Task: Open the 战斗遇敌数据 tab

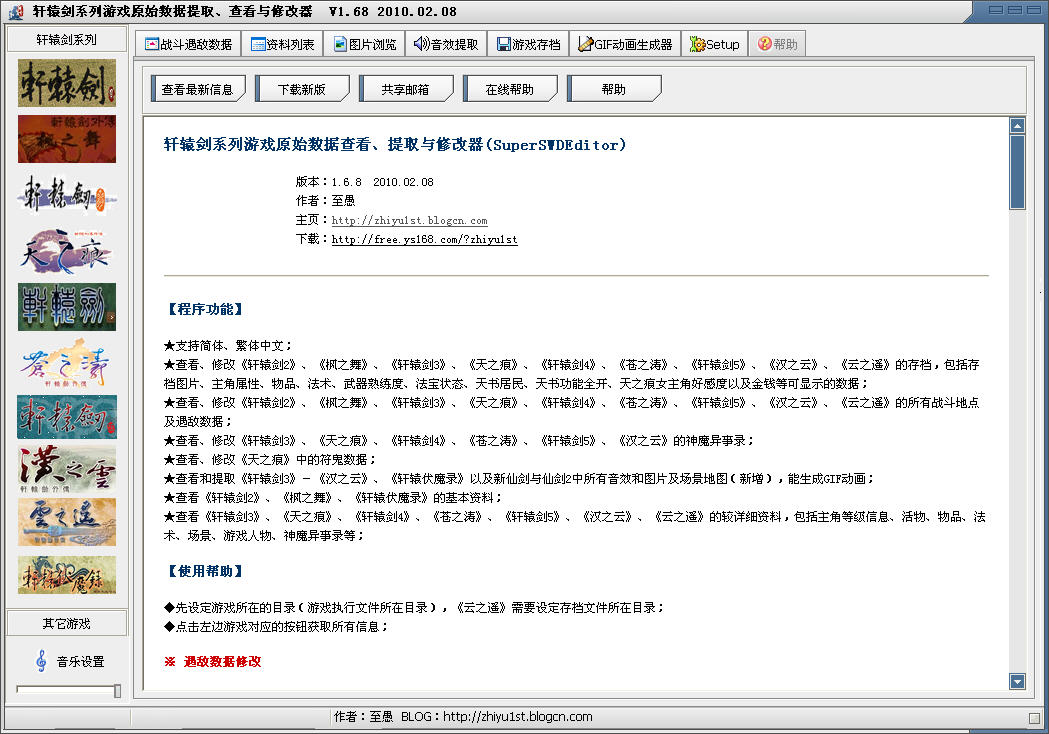Action: click(x=188, y=44)
